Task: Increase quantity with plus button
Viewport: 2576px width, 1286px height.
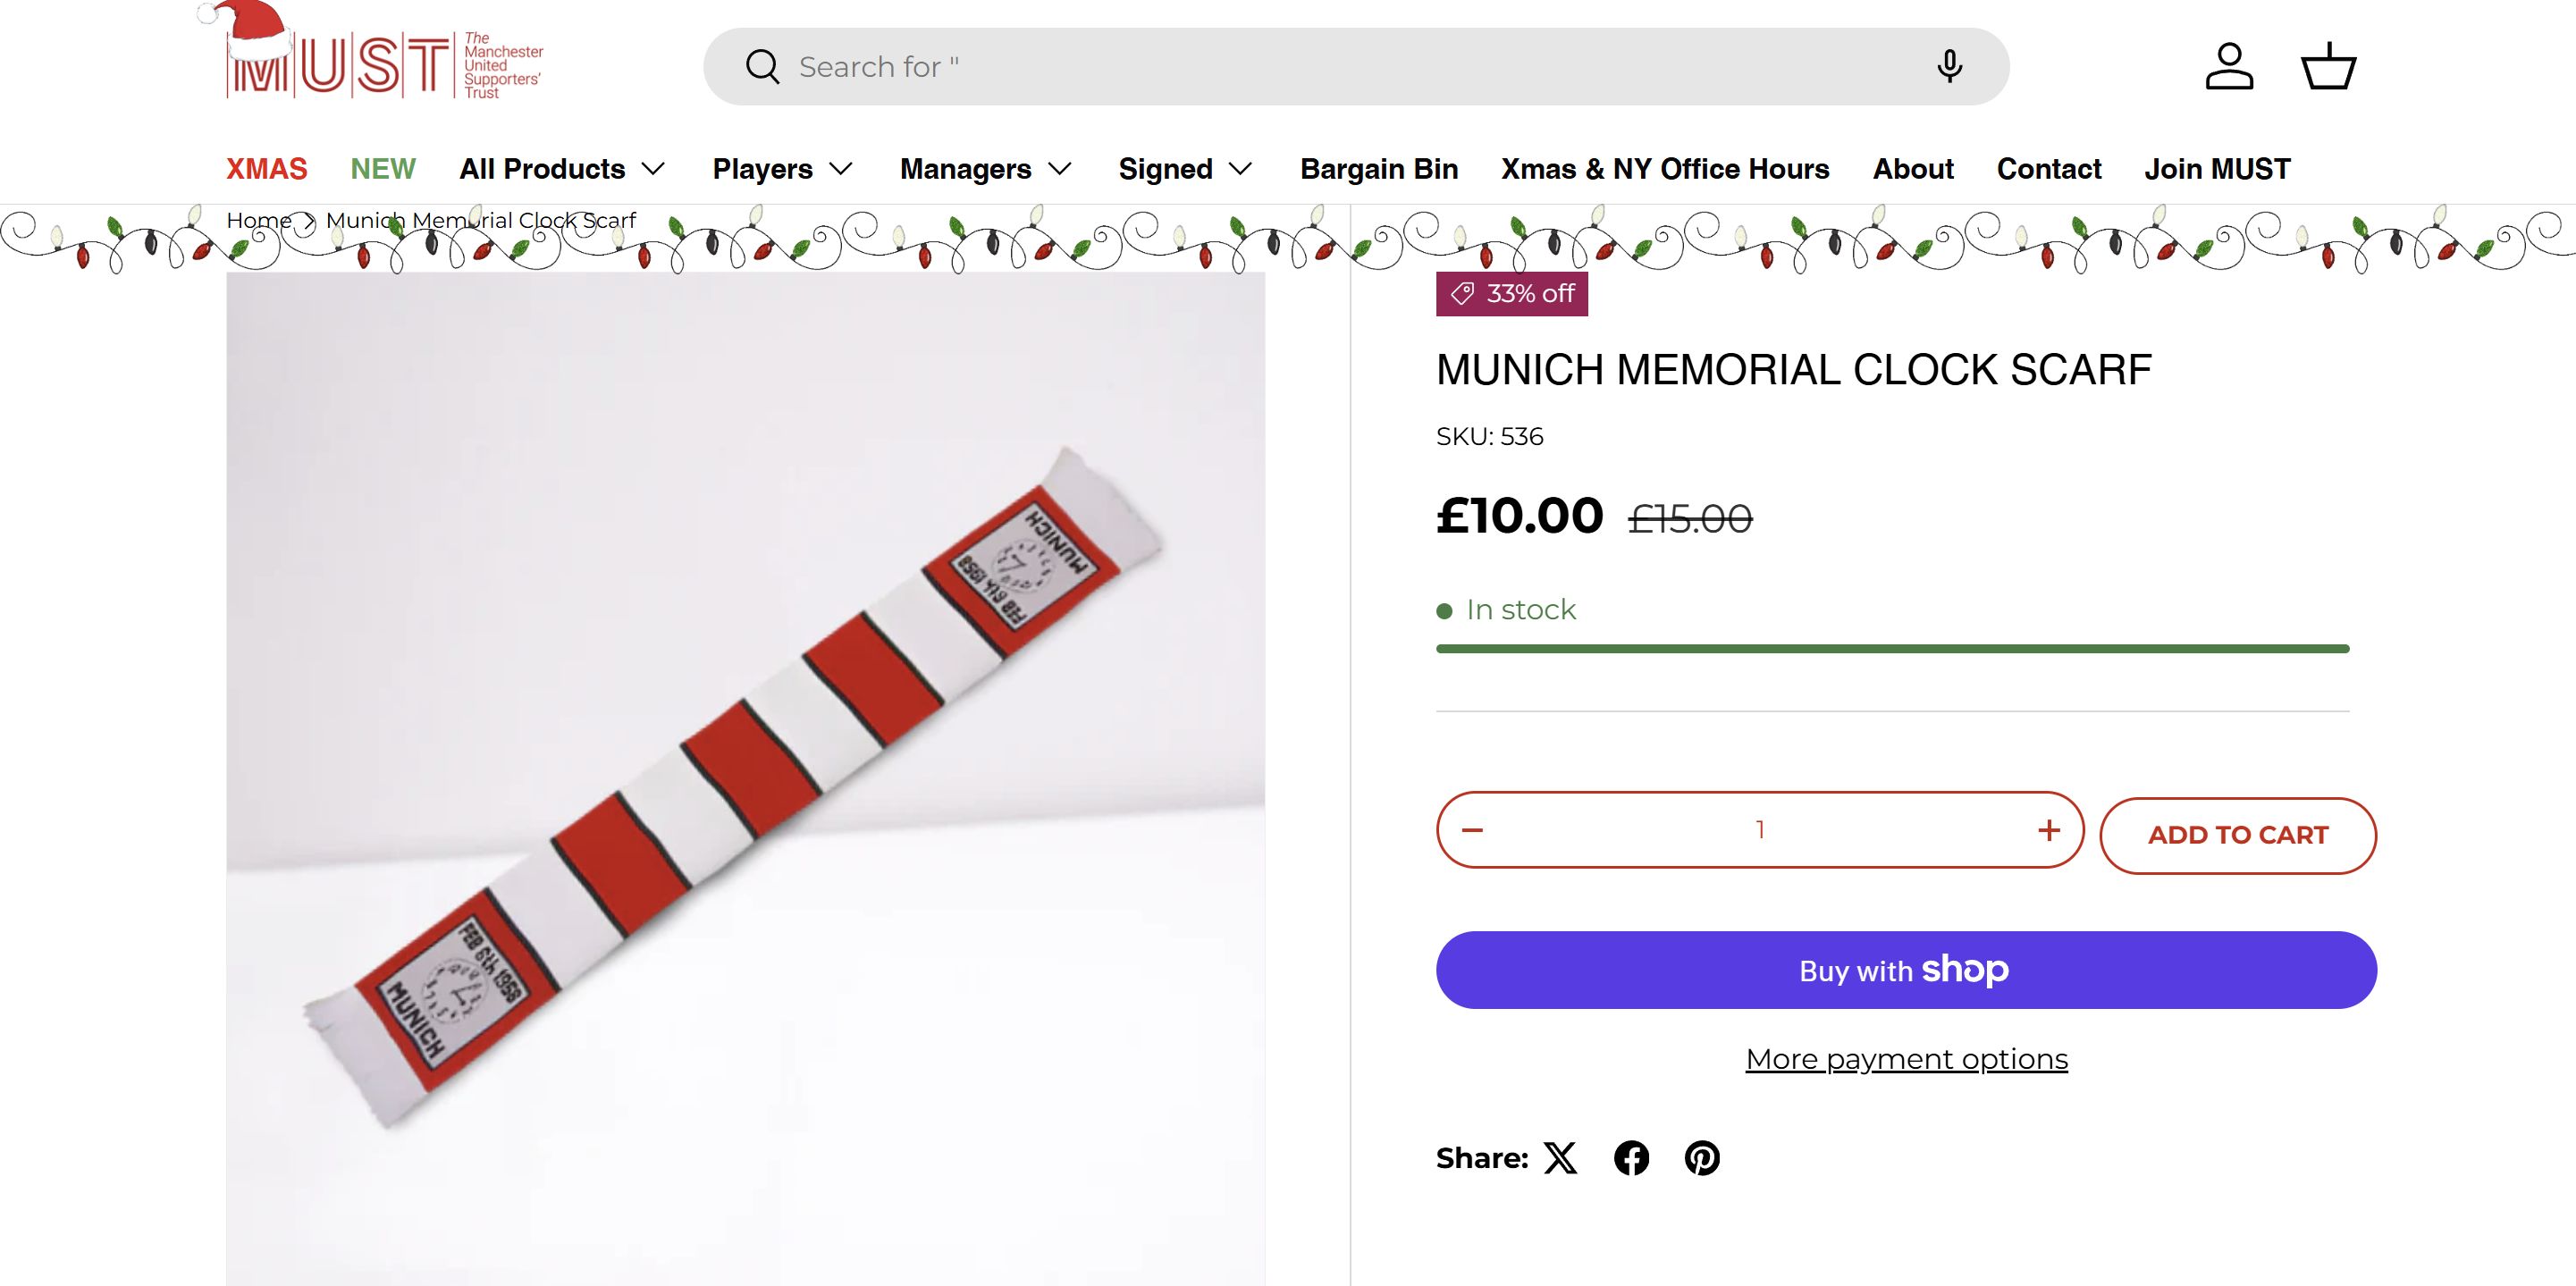Action: click(x=2049, y=830)
